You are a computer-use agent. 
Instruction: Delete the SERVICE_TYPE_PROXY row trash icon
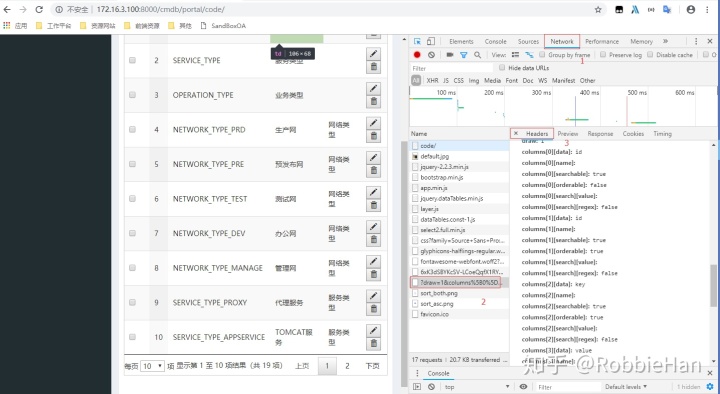373,309
